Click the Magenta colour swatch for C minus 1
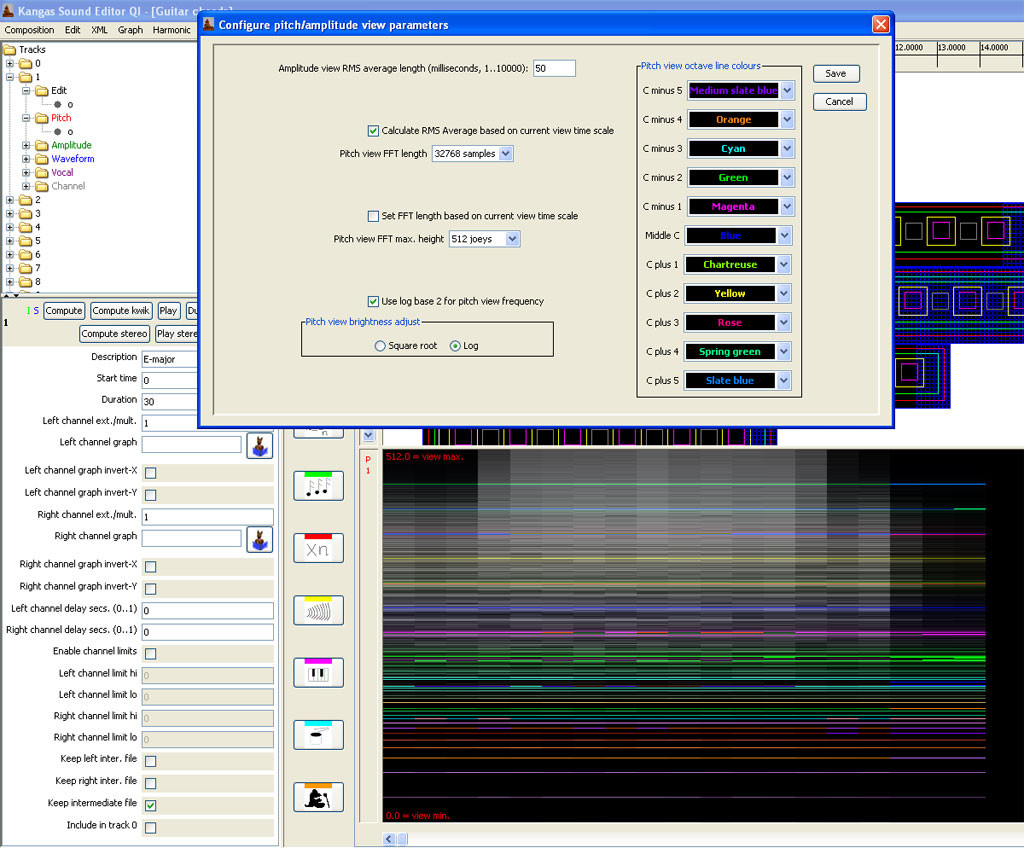 point(733,206)
